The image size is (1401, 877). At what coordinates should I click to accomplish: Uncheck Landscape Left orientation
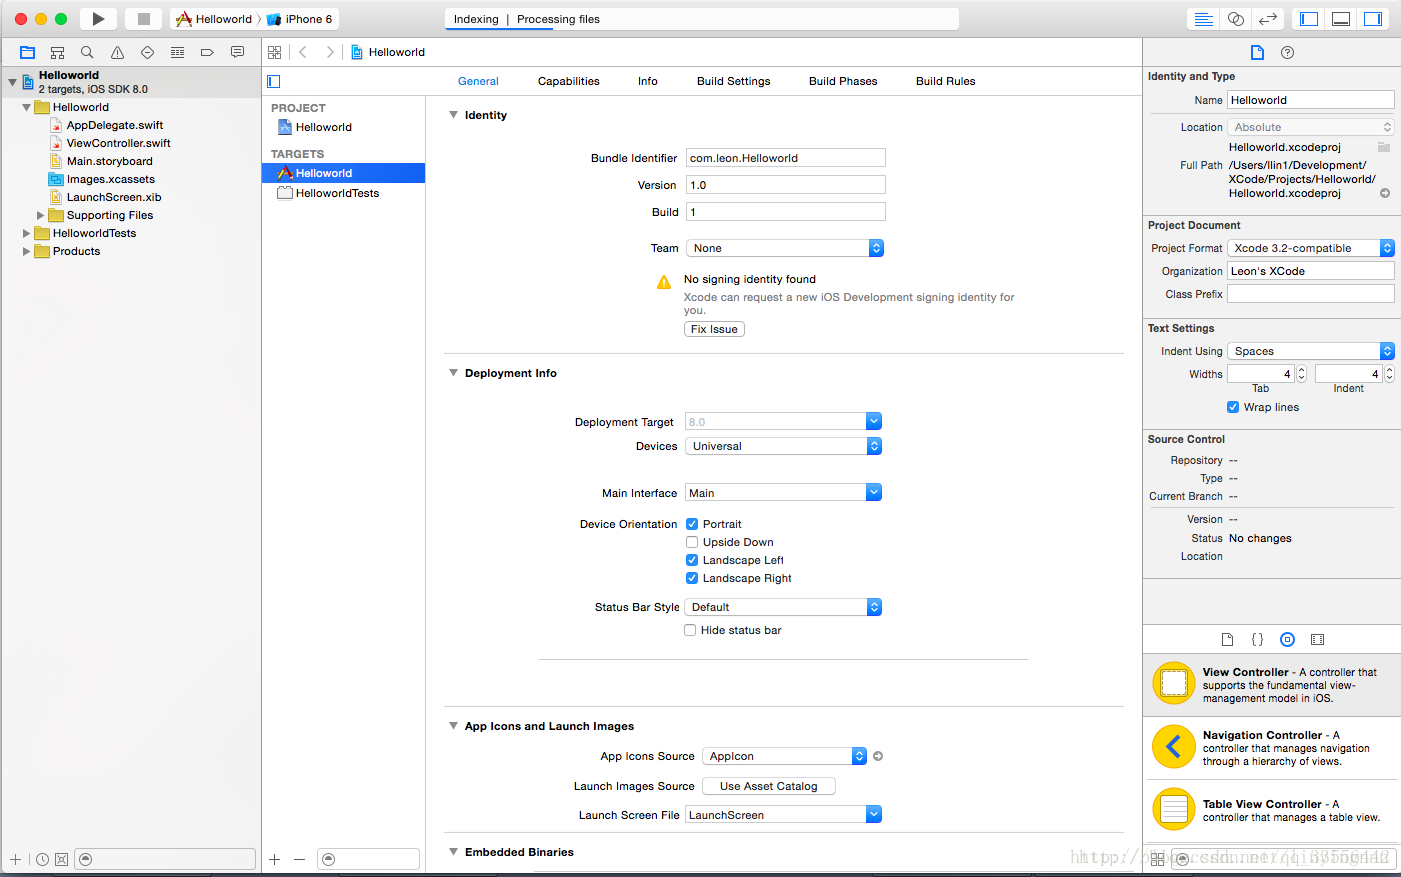tap(692, 560)
